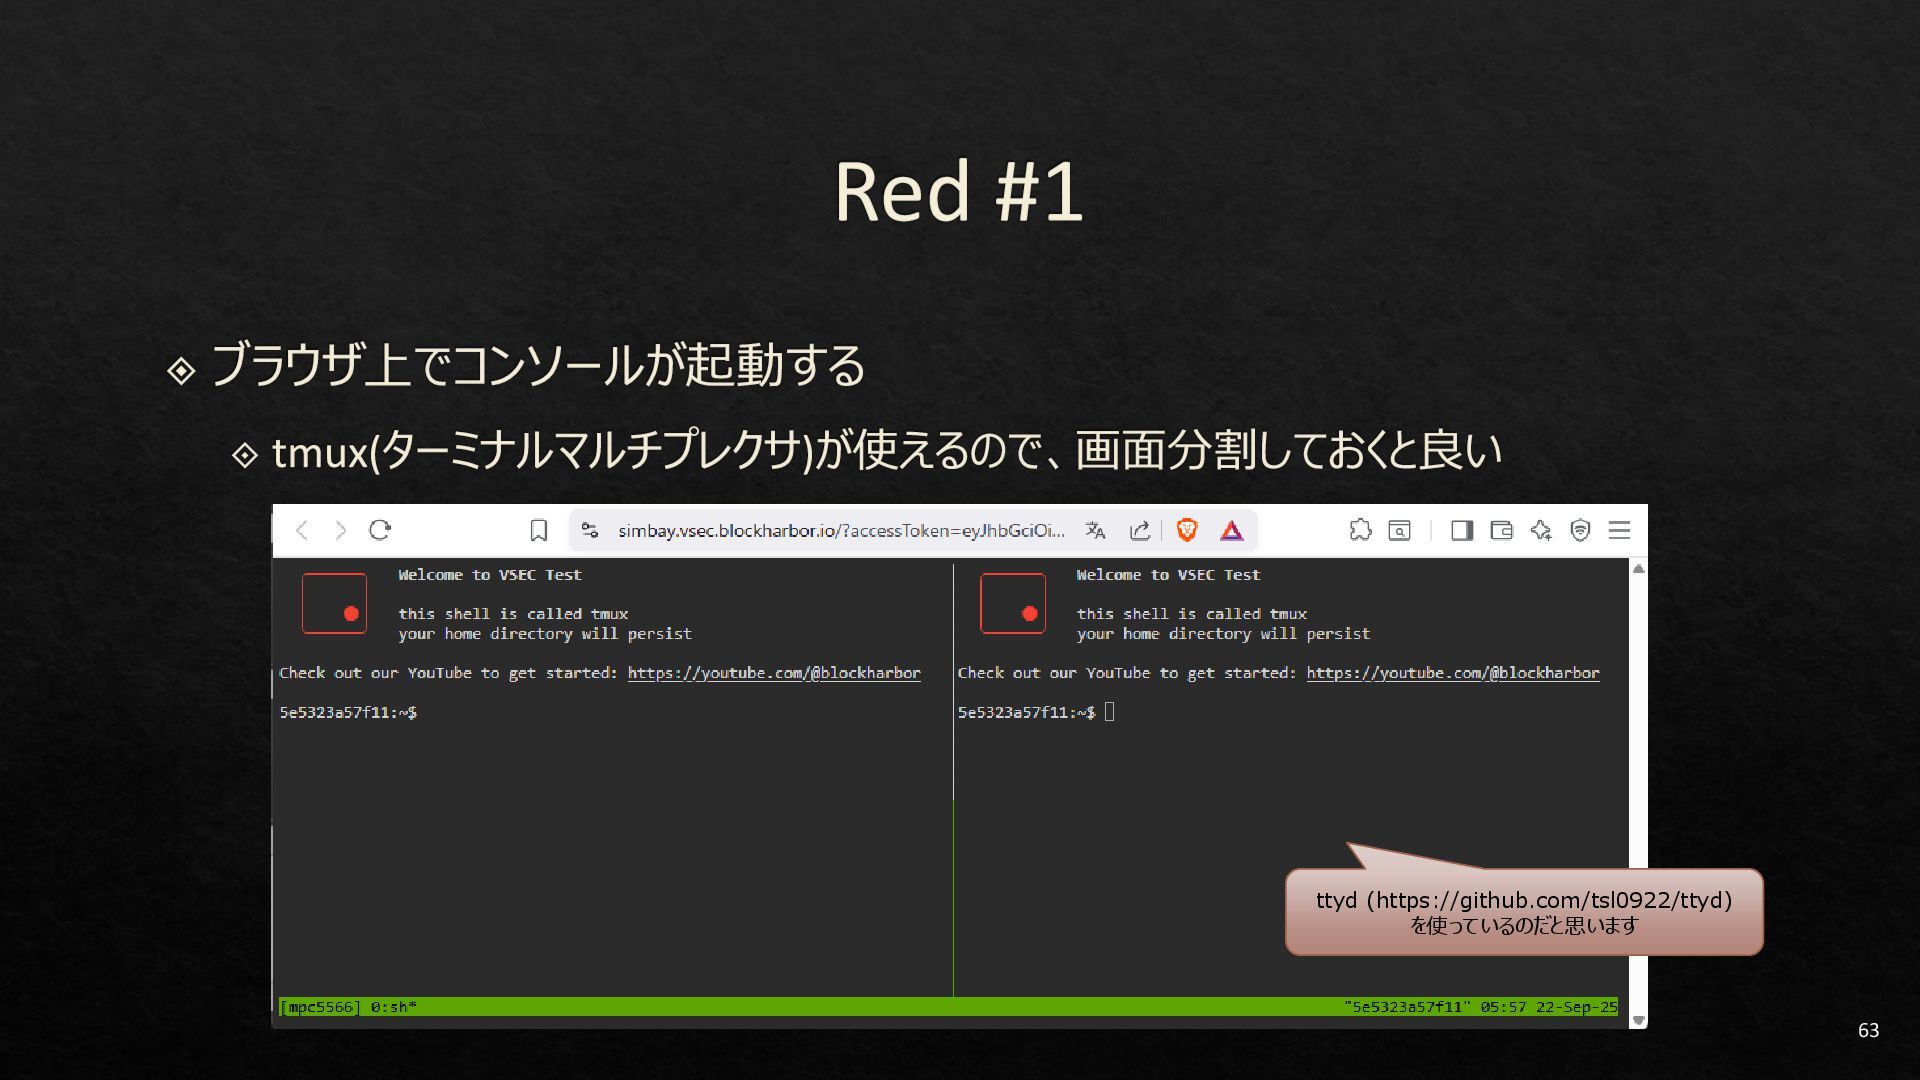Bookmark the current page
The image size is (1920, 1080).
tap(539, 530)
